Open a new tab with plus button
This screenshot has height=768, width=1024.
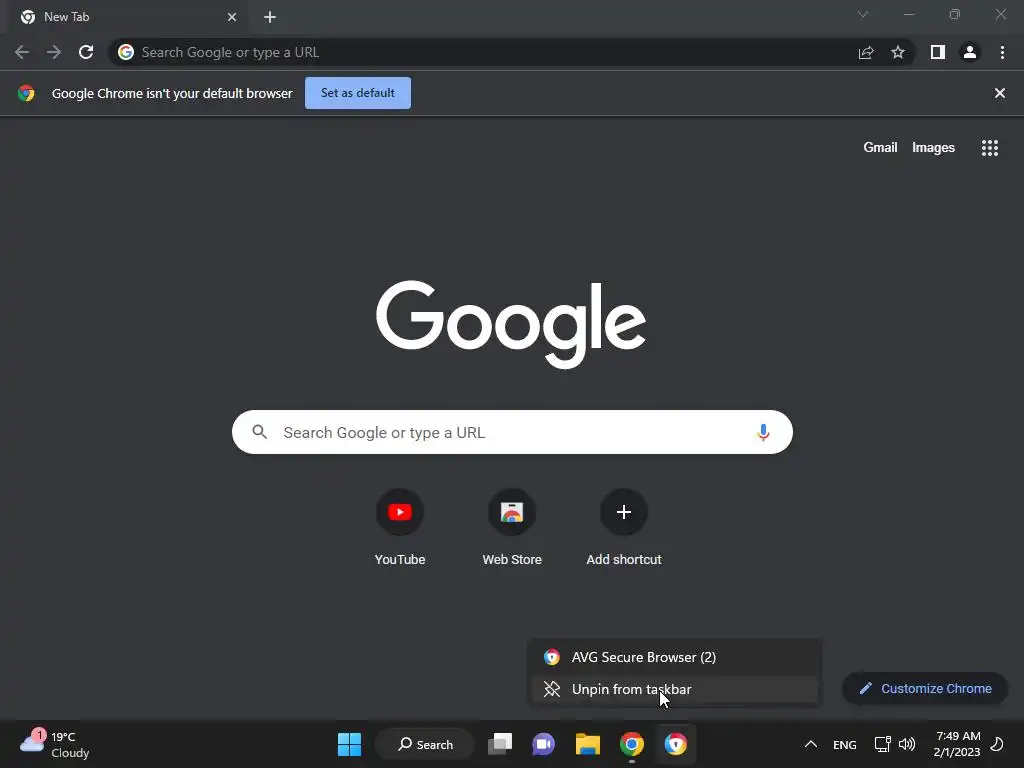pyautogui.click(x=270, y=17)
